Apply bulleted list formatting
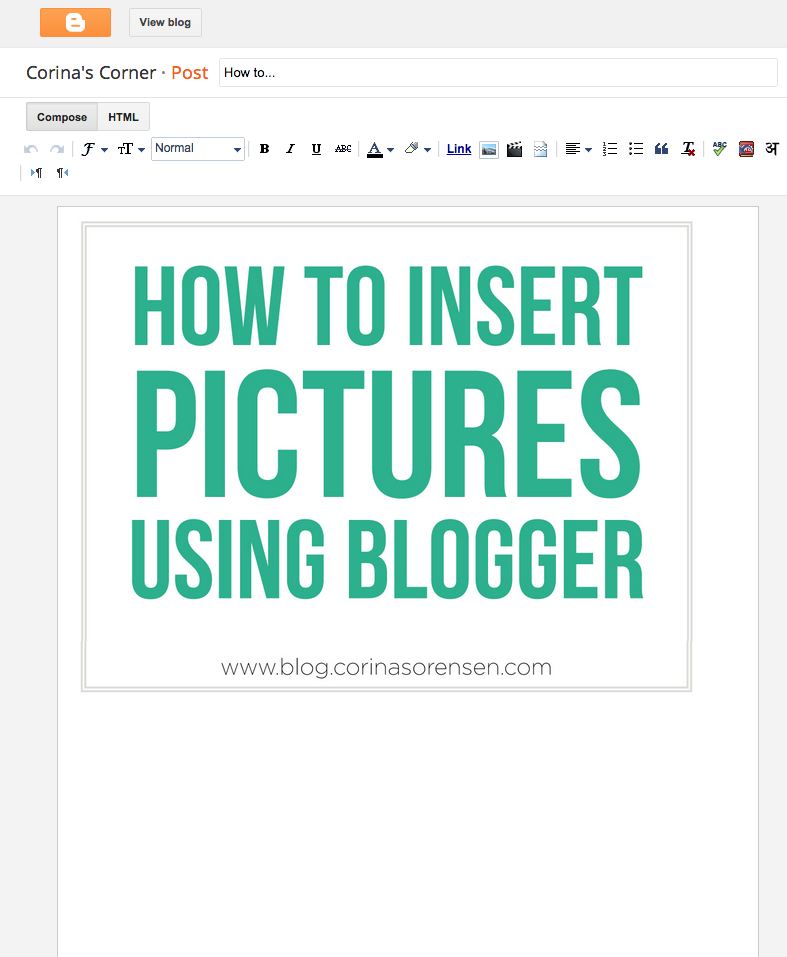This screenshot has width=787, height=957. tap(636, 149)
